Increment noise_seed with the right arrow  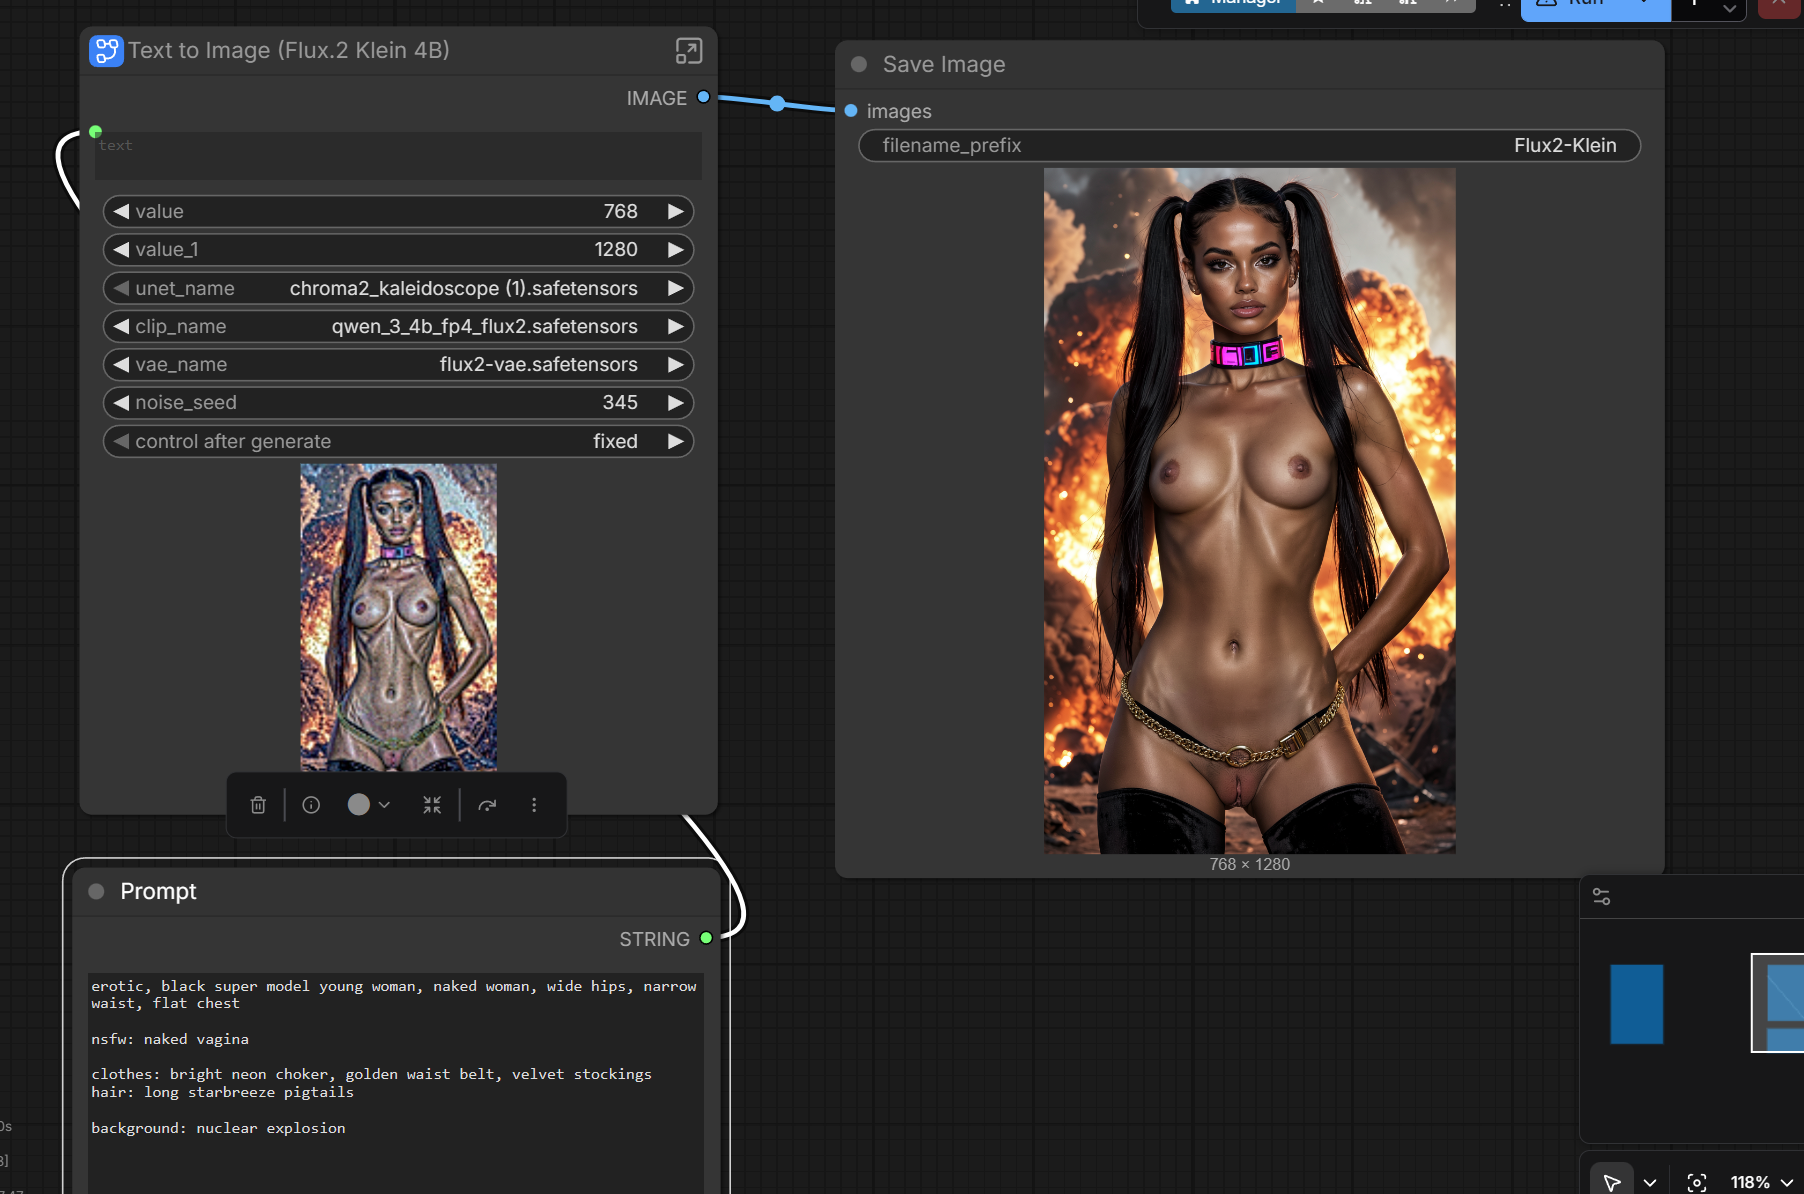pos(676,402)
